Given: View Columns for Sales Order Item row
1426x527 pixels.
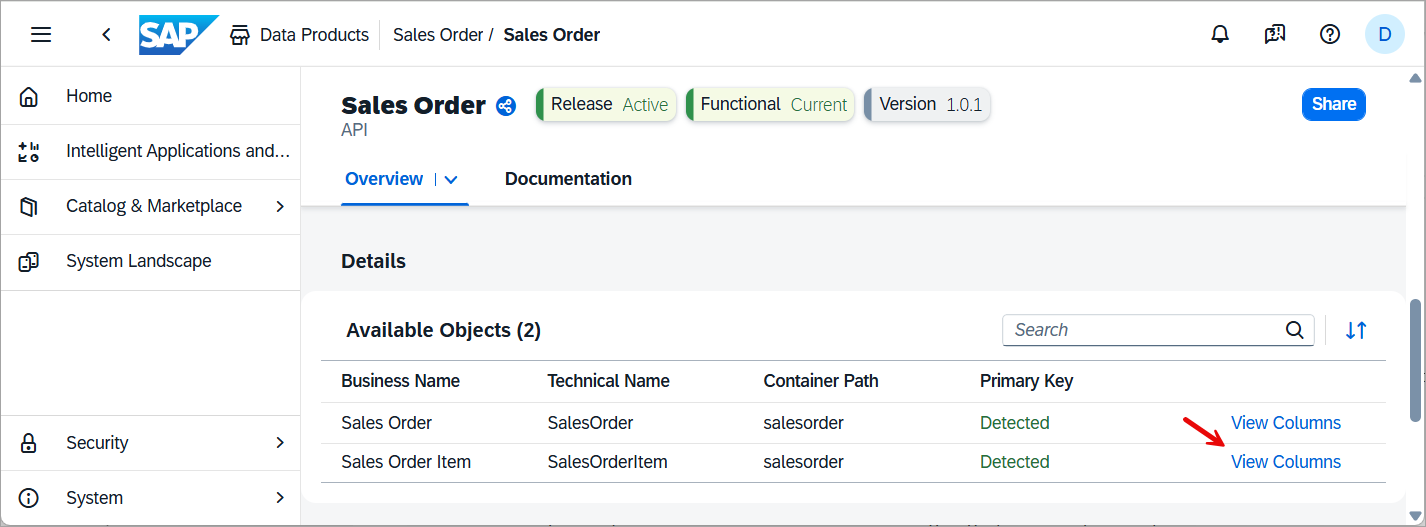Looking at the screenshot, I should (1286, 462).
